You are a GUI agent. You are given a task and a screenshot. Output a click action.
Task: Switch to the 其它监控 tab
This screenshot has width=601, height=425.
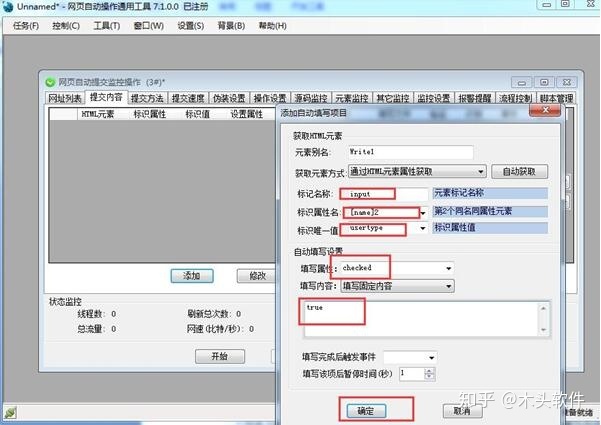(392, 98)
